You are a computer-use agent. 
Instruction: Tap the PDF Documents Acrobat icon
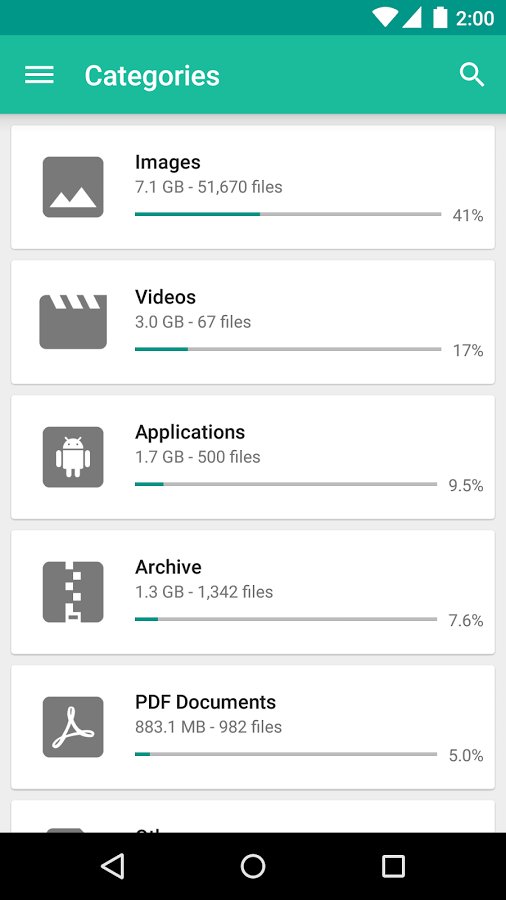(x=73, y=727)
